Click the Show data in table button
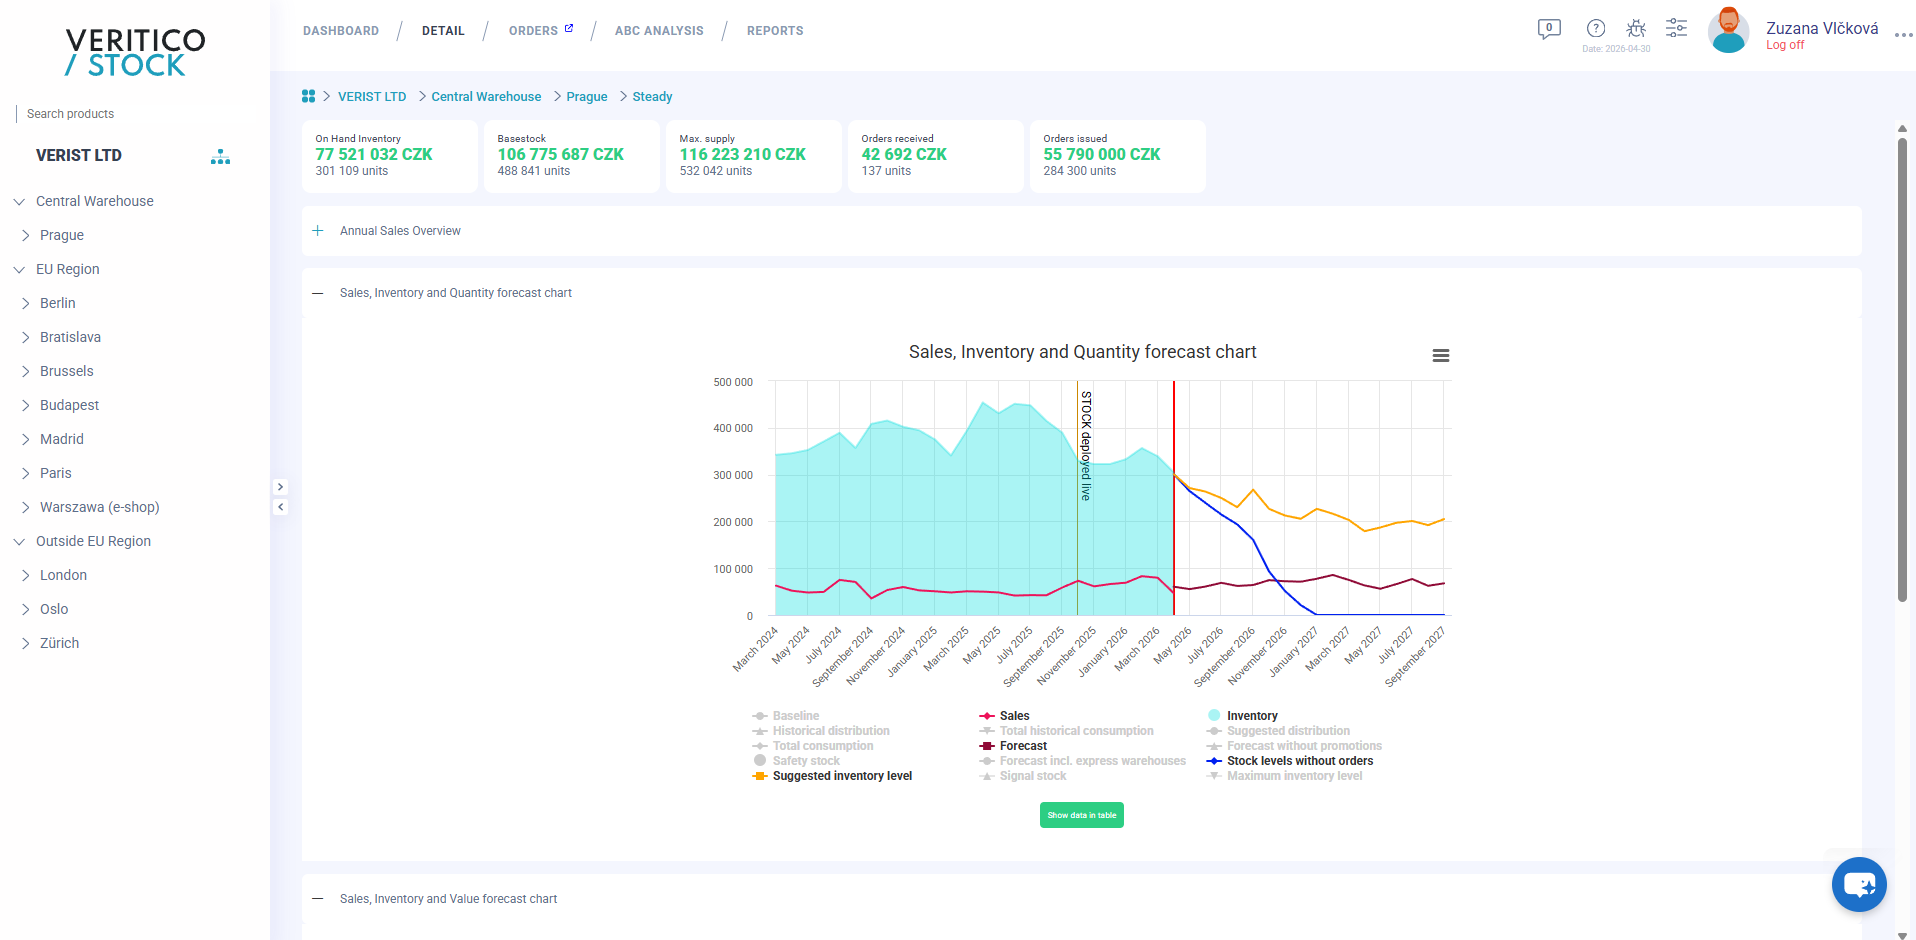Screen dimensions: 1916x940 pos(1082,815)
